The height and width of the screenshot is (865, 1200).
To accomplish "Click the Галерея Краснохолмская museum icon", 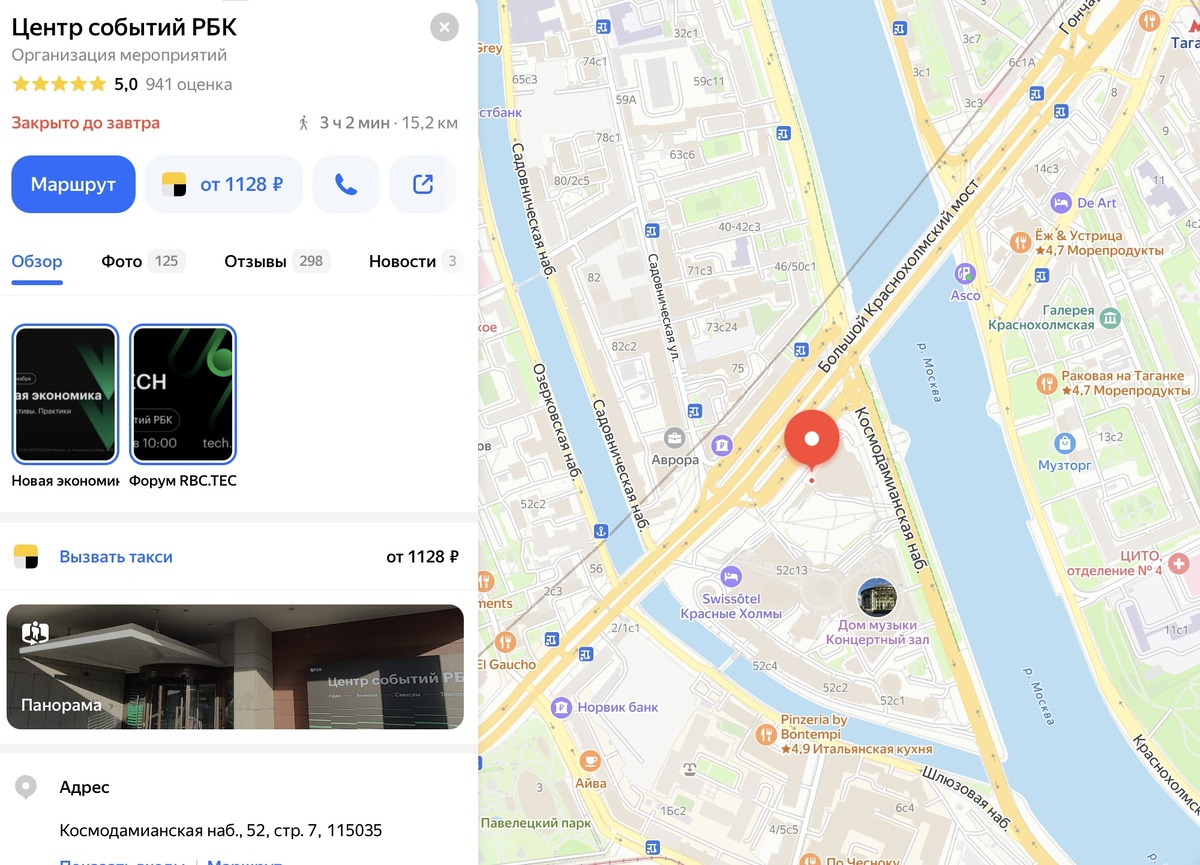I will tap(1110, 318).
